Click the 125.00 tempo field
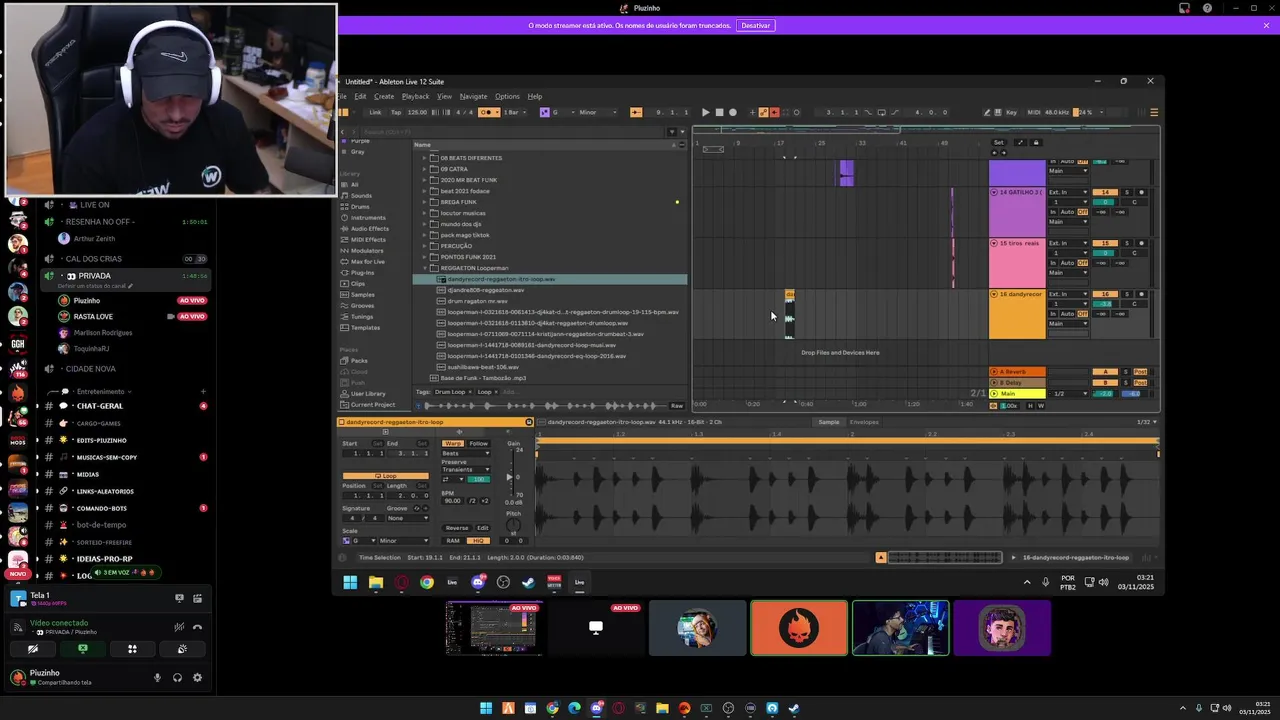 coord(417,112)
